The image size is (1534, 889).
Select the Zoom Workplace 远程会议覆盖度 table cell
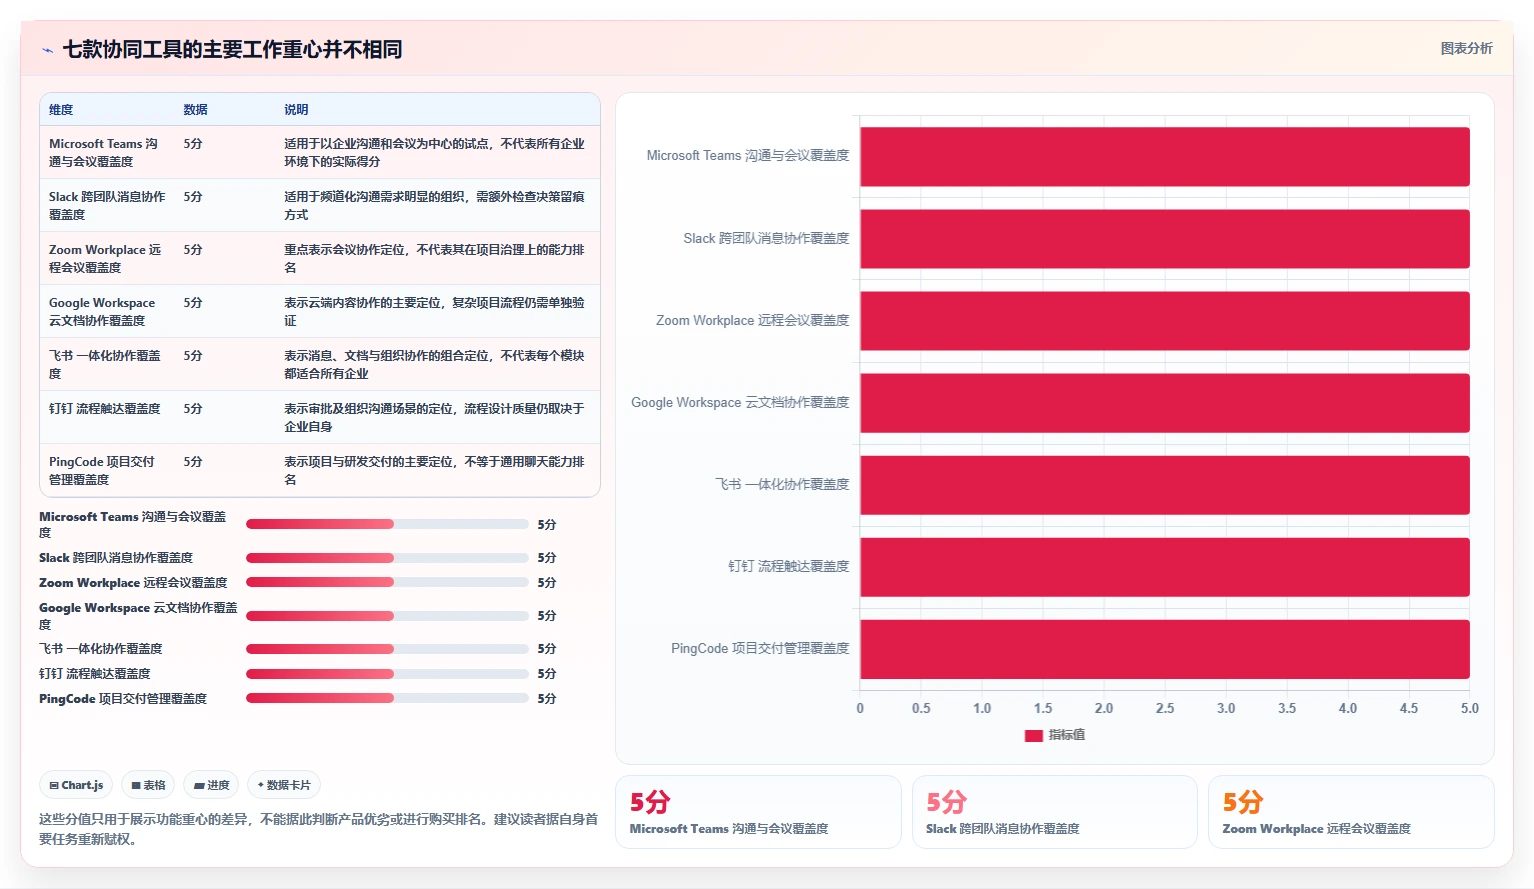tap(105, 258)
